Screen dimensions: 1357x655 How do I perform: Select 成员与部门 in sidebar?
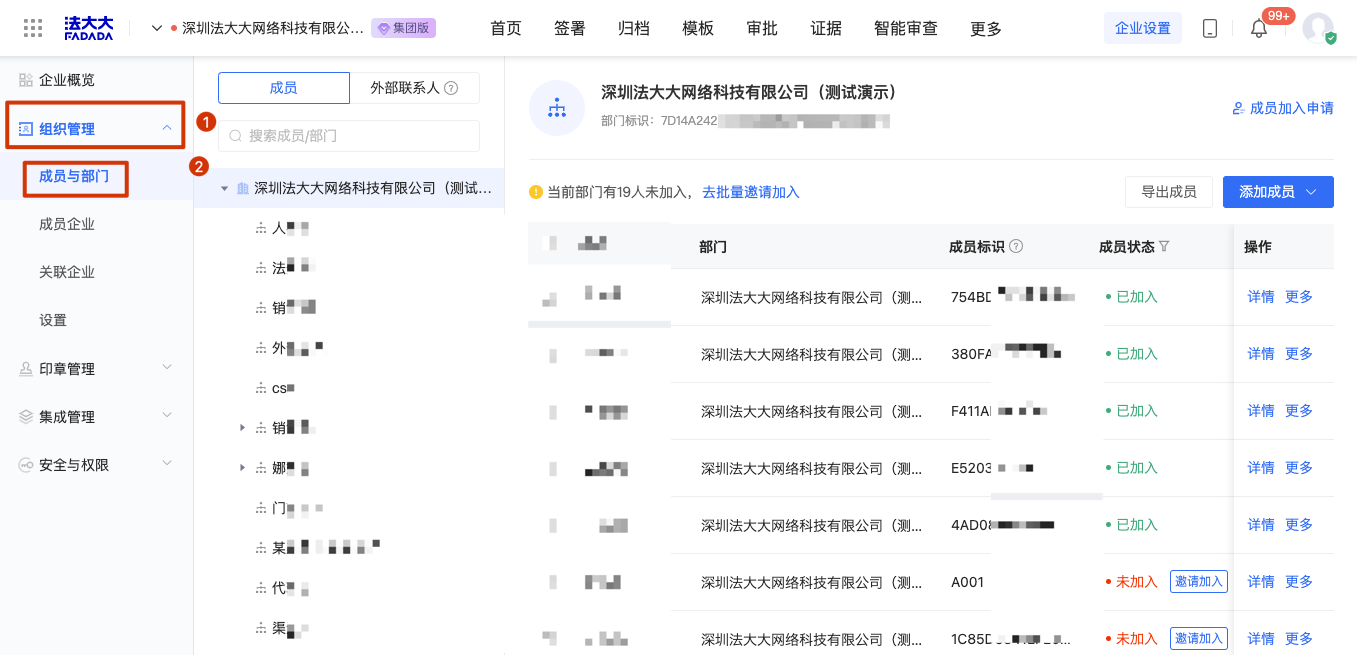pos(74,176)
